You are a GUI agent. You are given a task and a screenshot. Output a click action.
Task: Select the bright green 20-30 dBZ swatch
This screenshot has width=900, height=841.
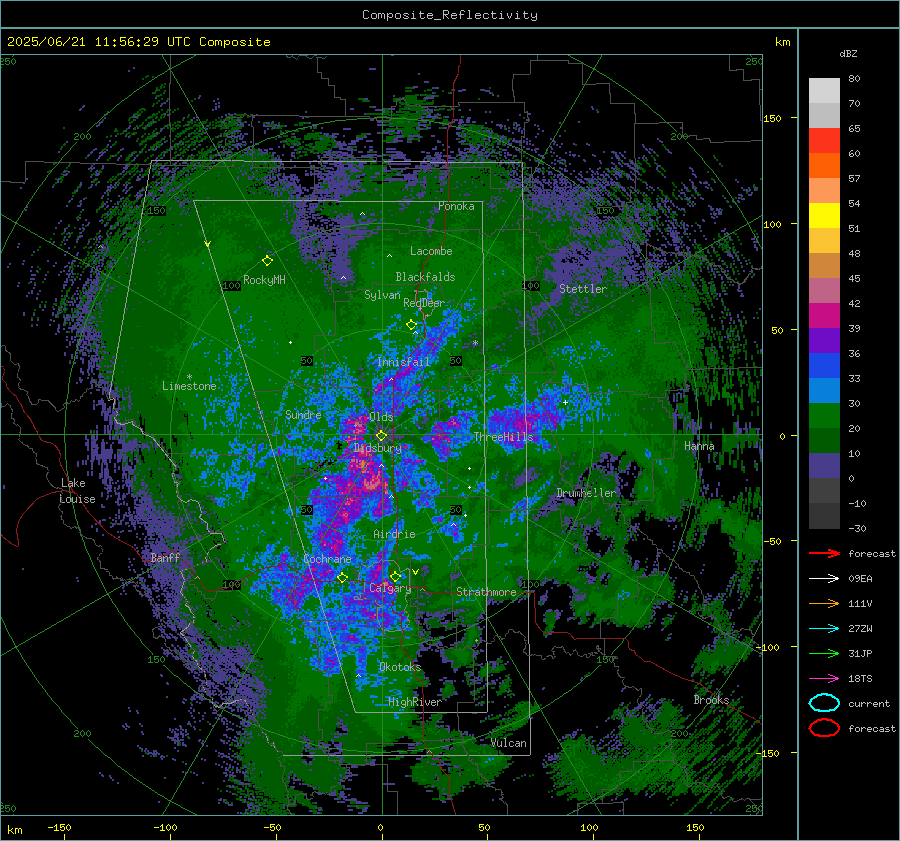(824, 416)
